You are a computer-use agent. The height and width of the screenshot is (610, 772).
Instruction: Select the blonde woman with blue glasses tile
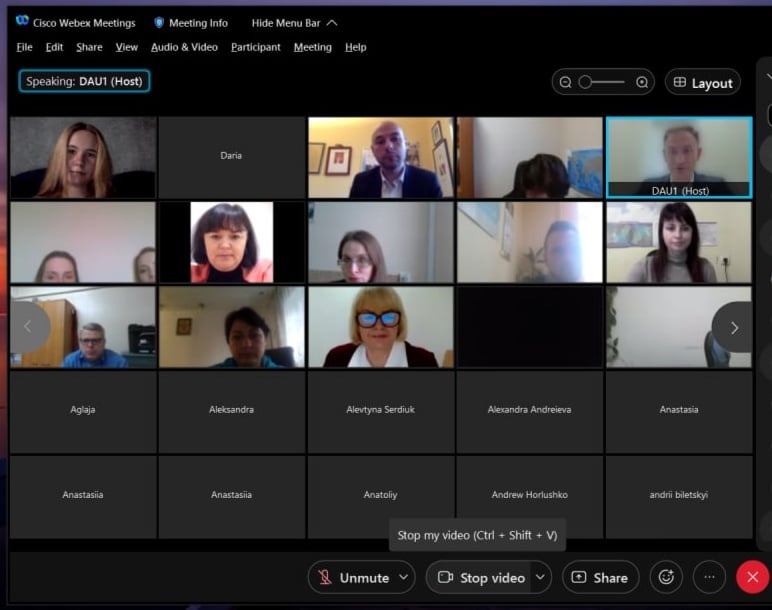(x=381, y=327)
